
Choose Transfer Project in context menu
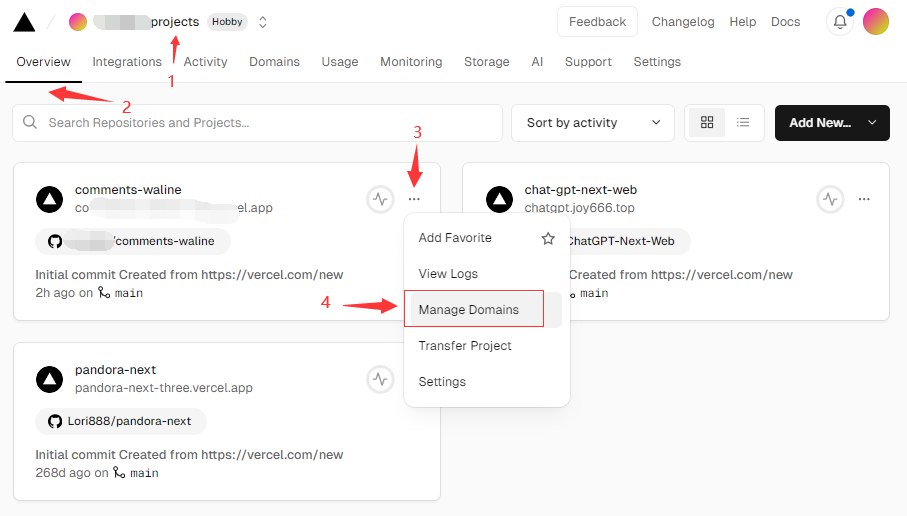[465, 346]
